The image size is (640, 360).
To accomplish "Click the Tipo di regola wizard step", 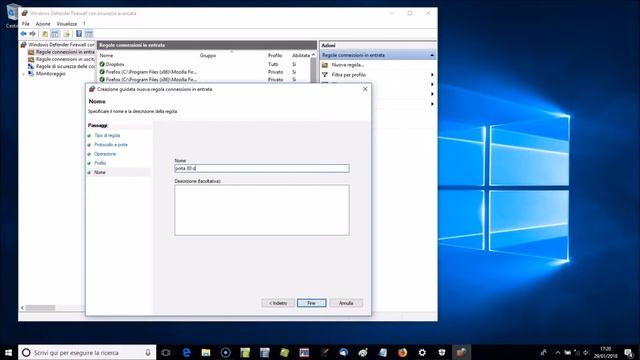I will (x=107, y=135).
